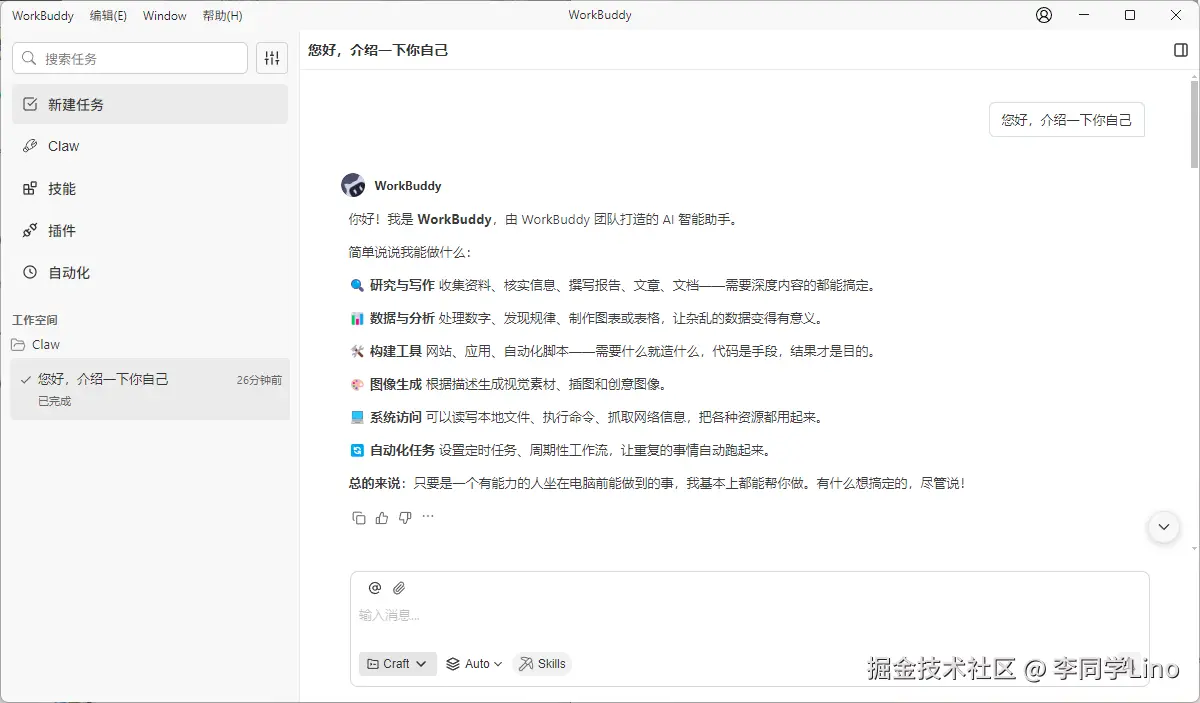Open the 自动化 automation page
The width and height of the screenshot is (1200, 703).
point(150,272)
